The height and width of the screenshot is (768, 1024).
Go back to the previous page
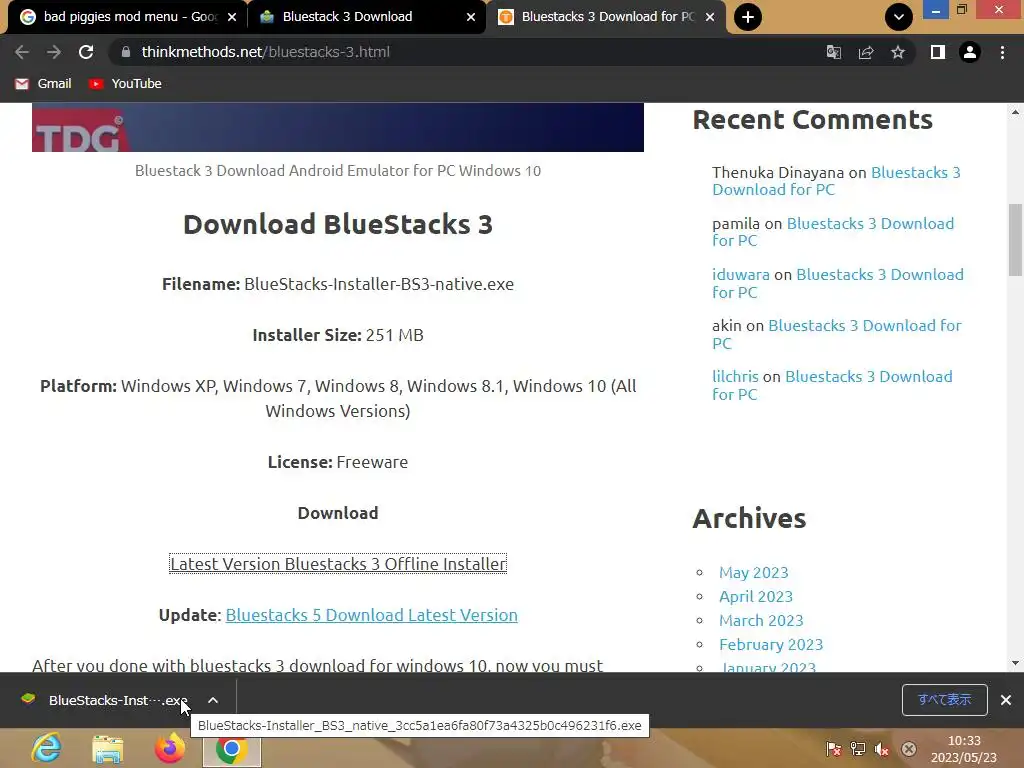click(x=22, y=52)
